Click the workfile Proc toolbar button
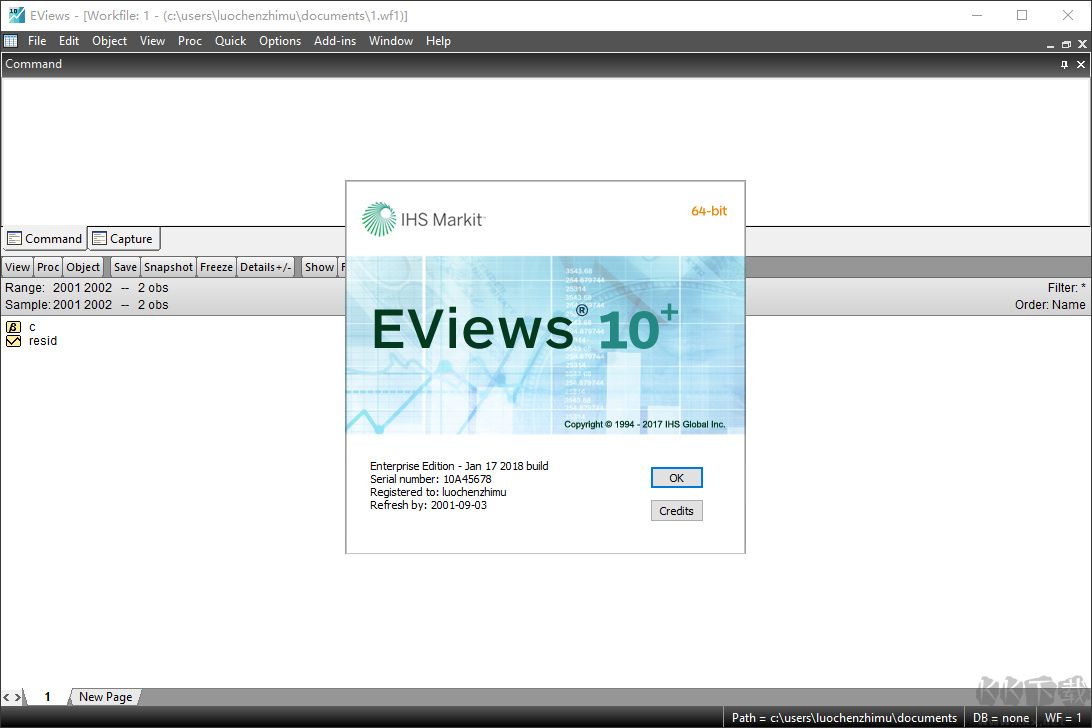Screen dimensions: 1092x728 pos(48,267)
